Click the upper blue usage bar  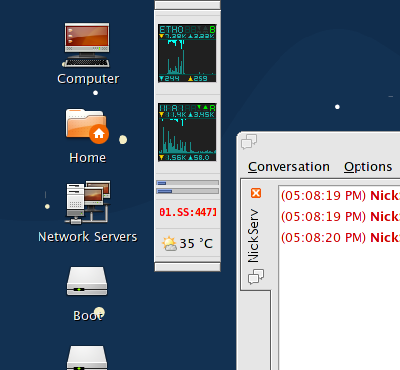click(x=188, y=183)
